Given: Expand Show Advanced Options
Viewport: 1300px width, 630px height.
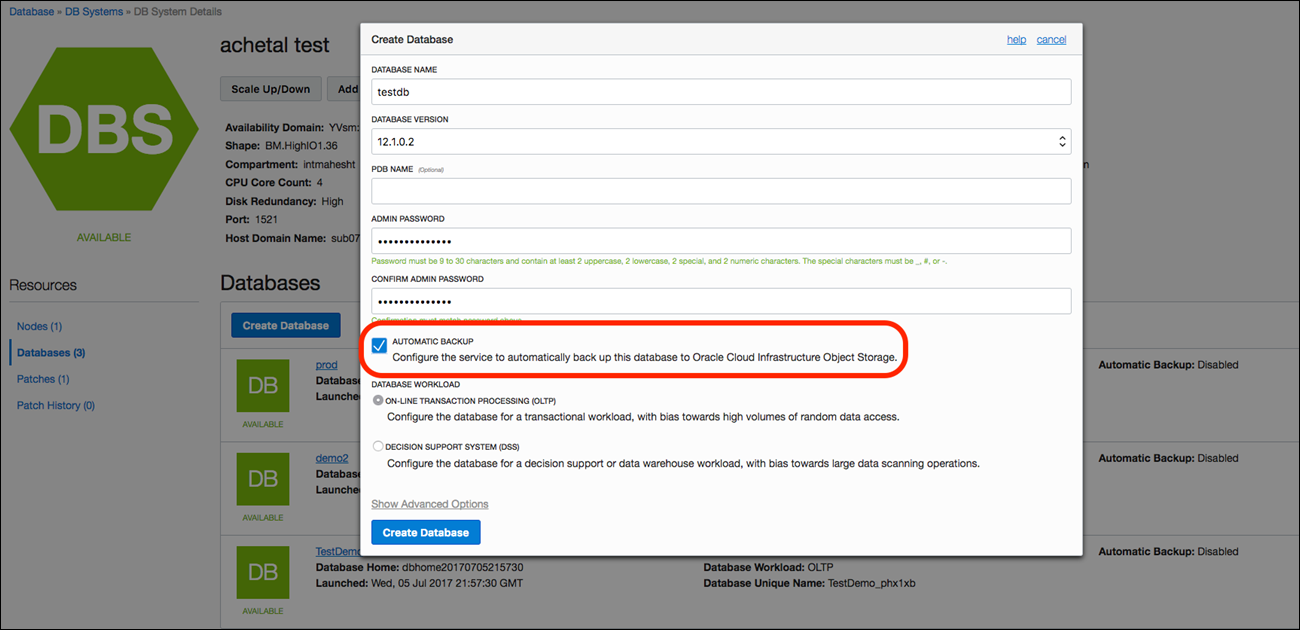Looking at the screenshot, I should tap(430, 504).
